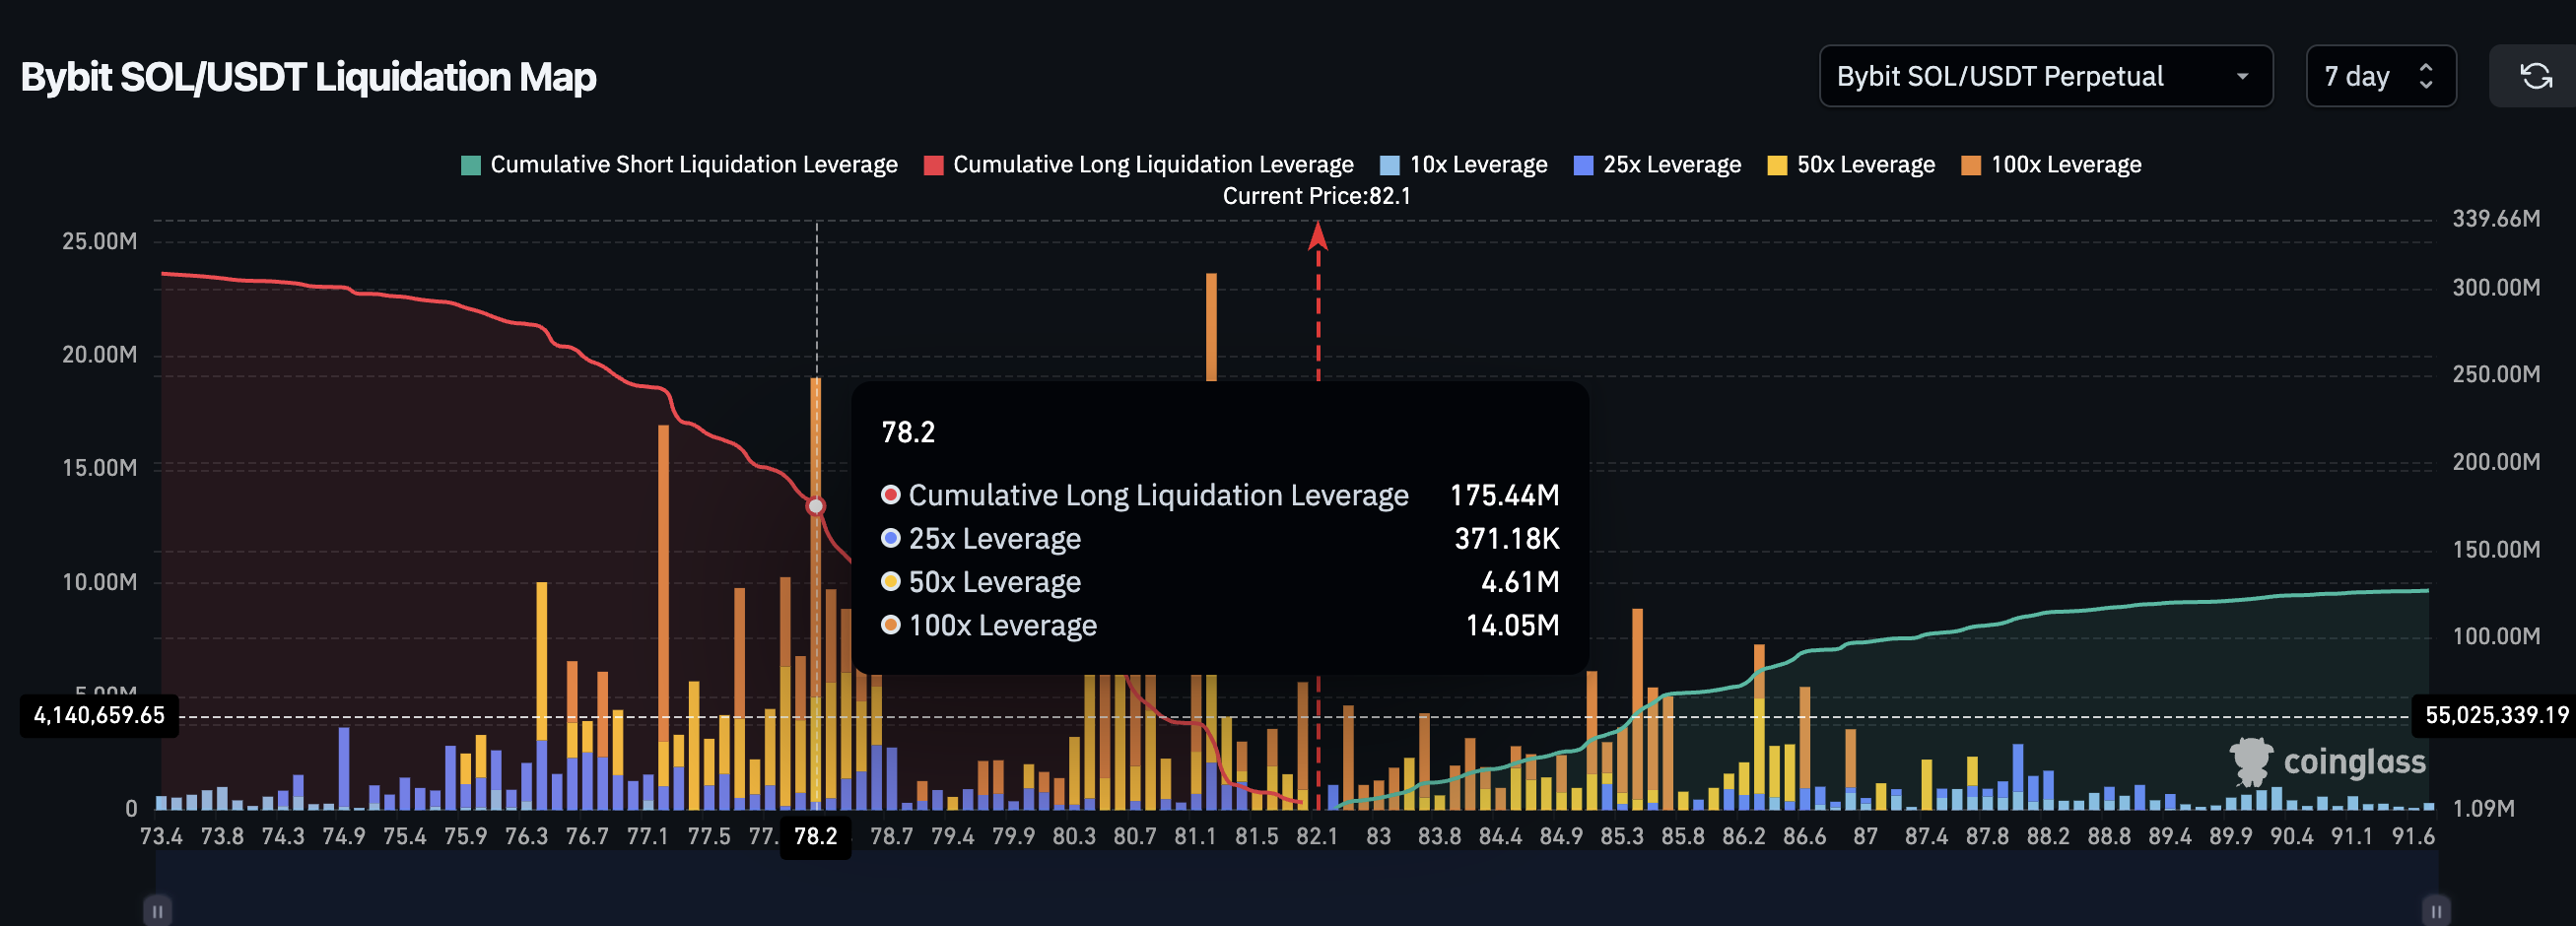The width and height of the screenshot is (2576, 926).
Task: Toggle the 10x Leverage series in the legend
Action: point(1464,164)
